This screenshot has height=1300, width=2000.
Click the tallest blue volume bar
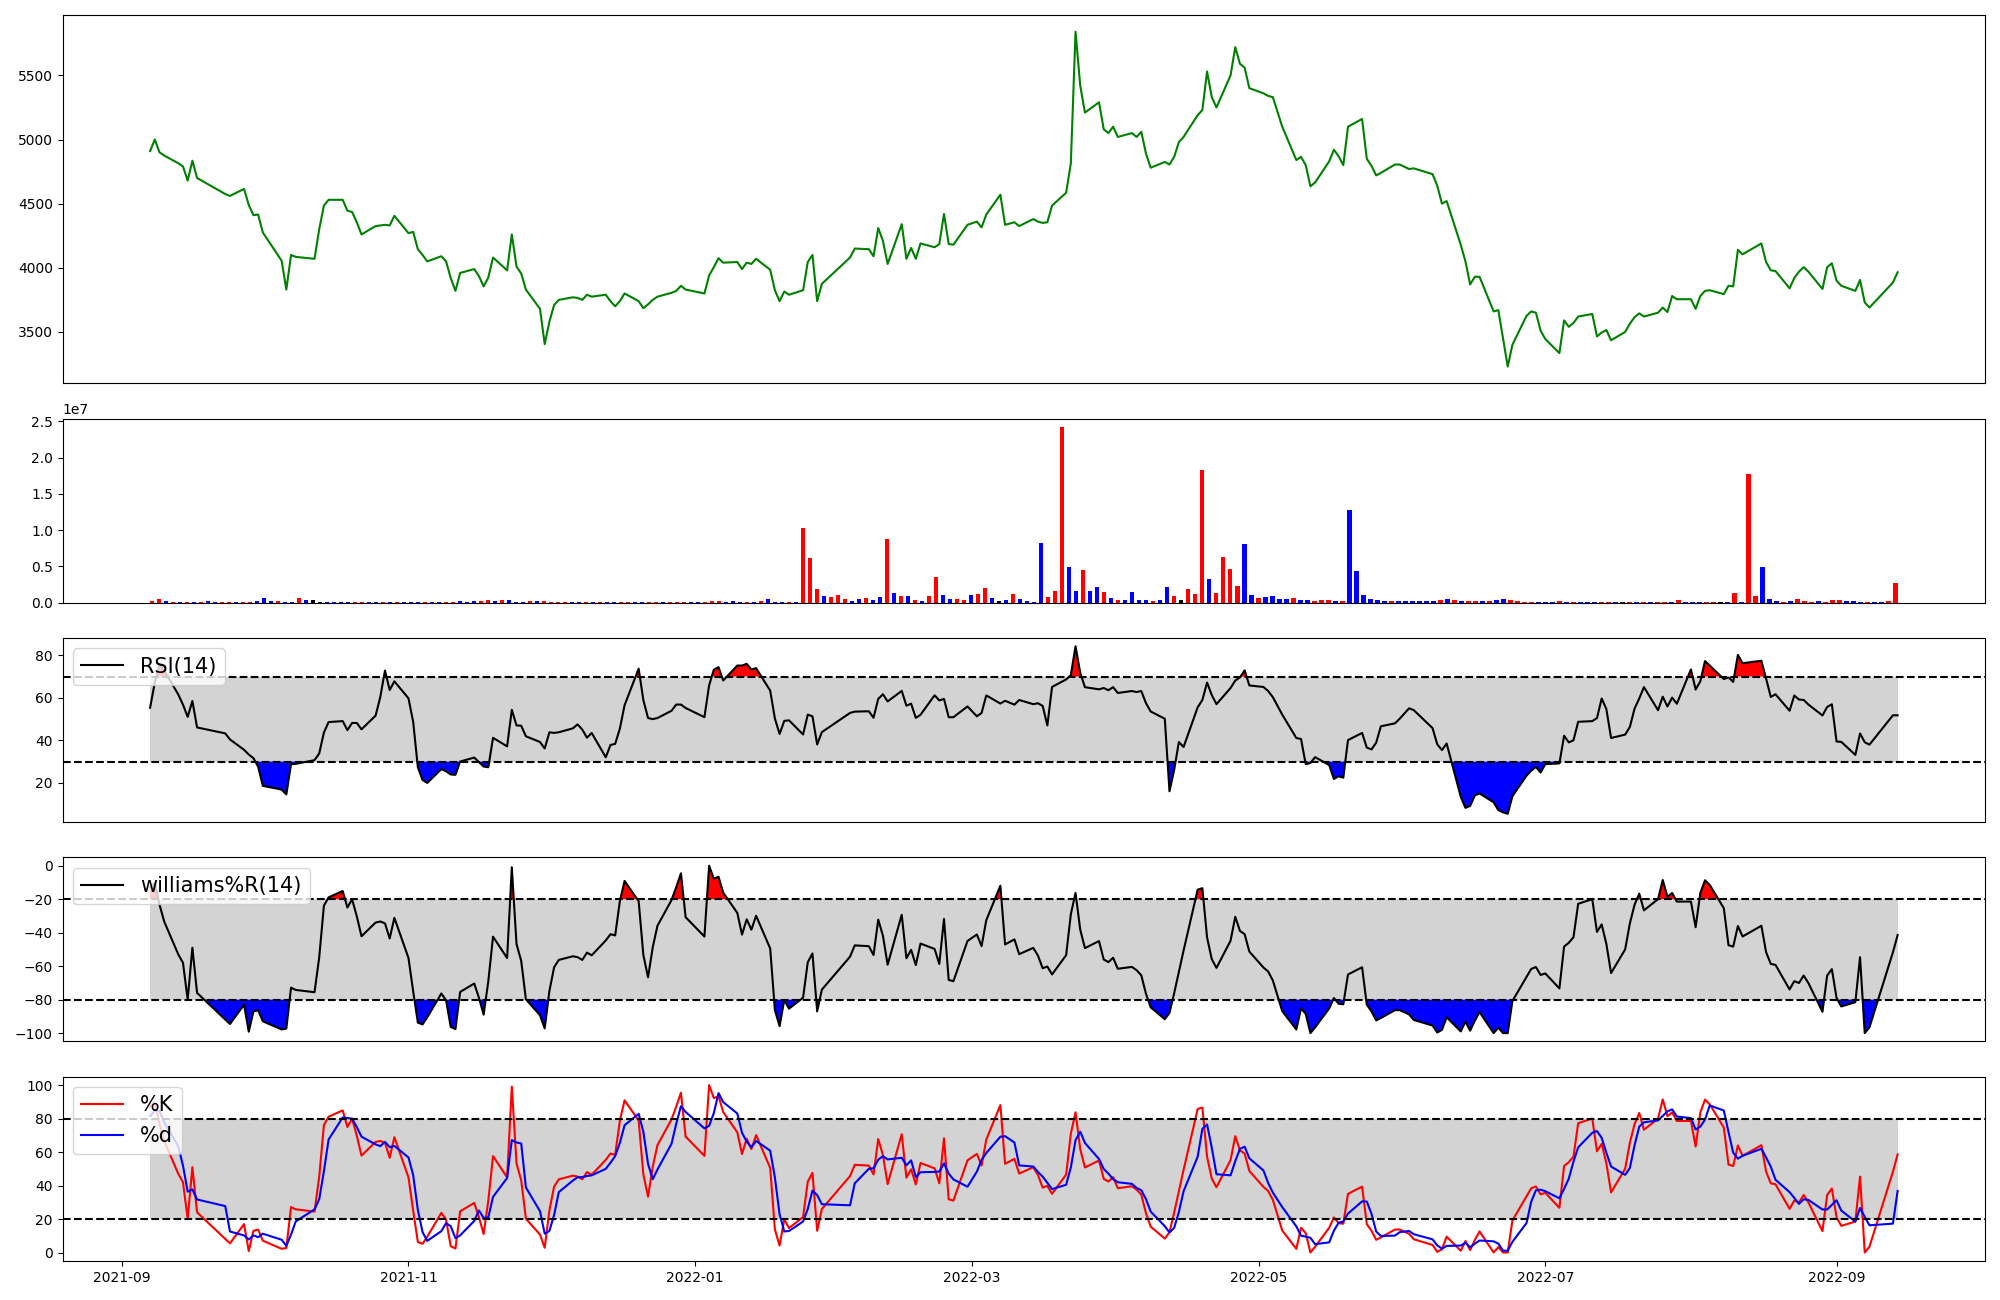1349,556
